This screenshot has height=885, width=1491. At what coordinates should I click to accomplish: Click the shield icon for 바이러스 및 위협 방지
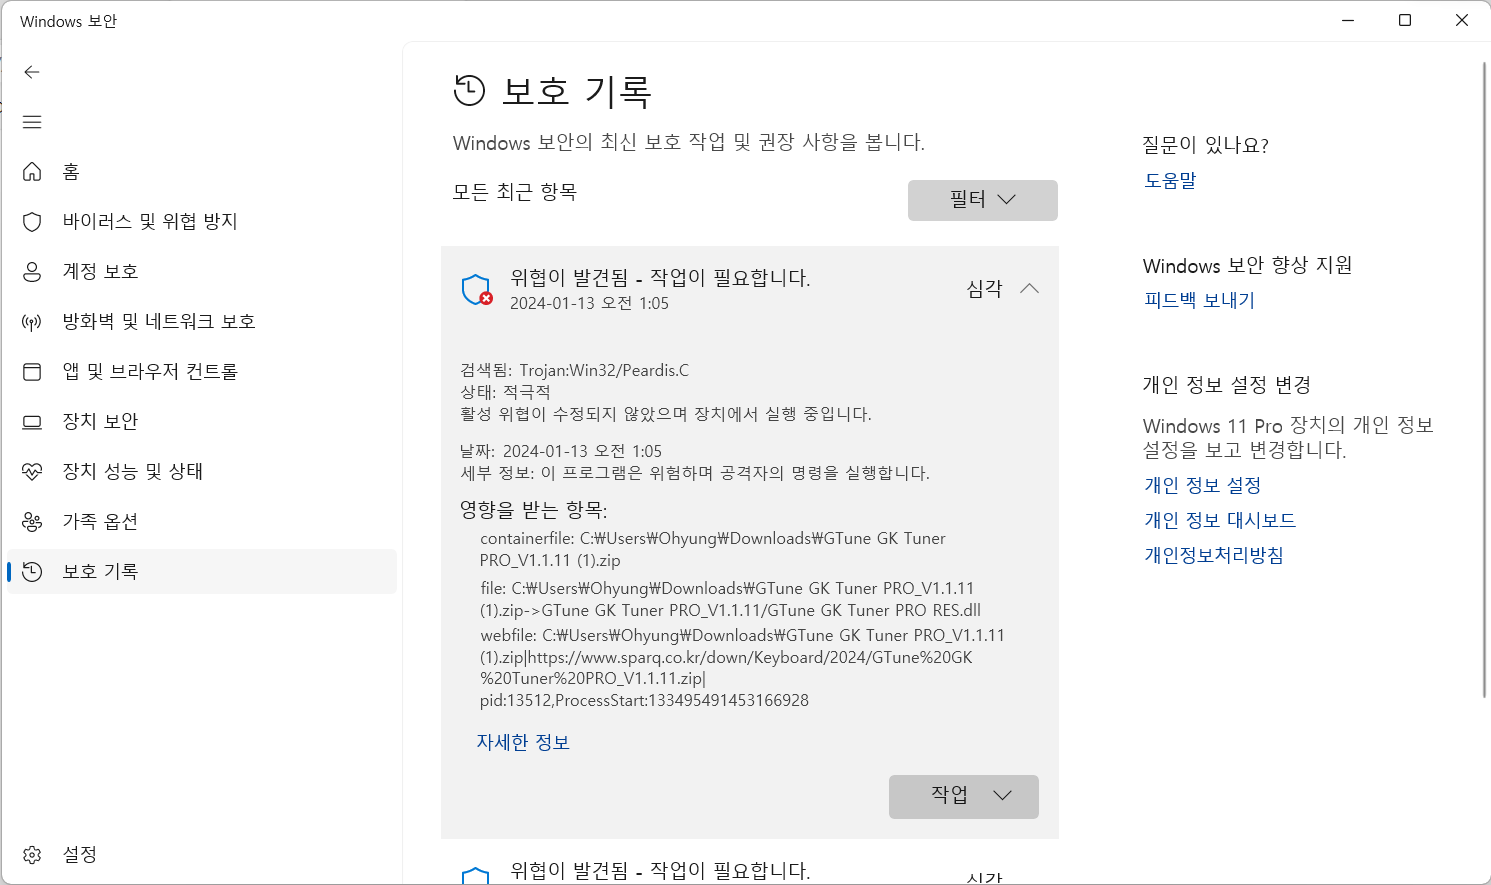click(x=32, y=222)
